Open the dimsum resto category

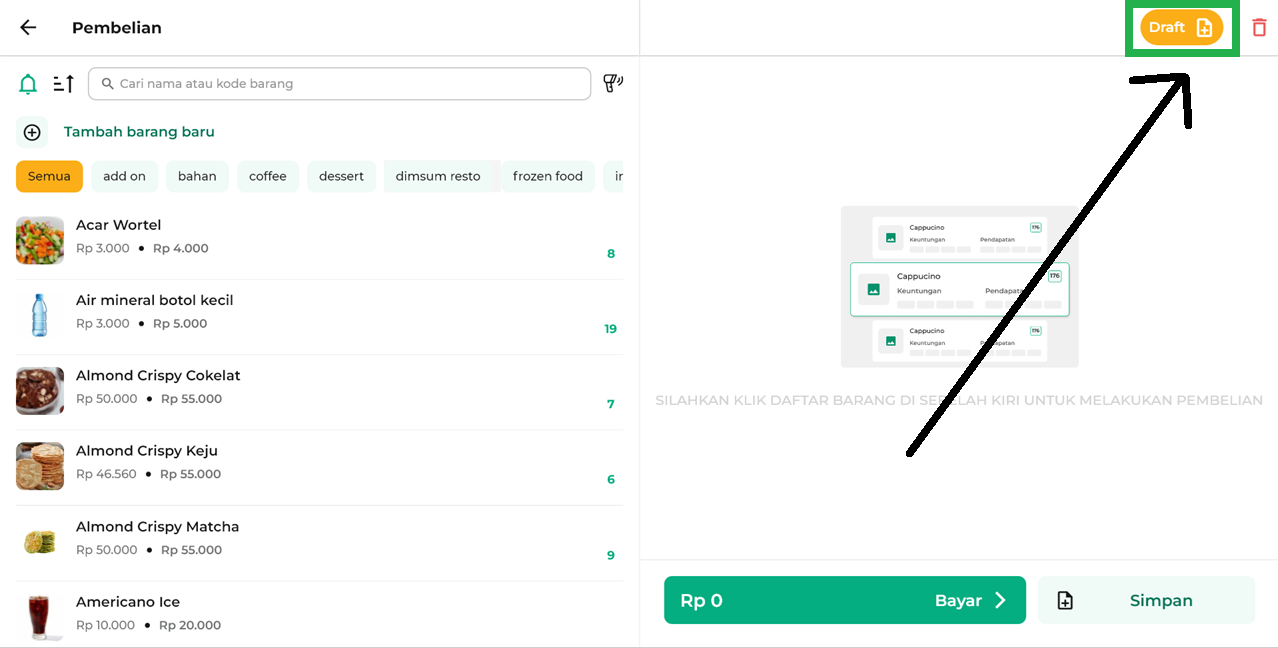coord(438,176)
